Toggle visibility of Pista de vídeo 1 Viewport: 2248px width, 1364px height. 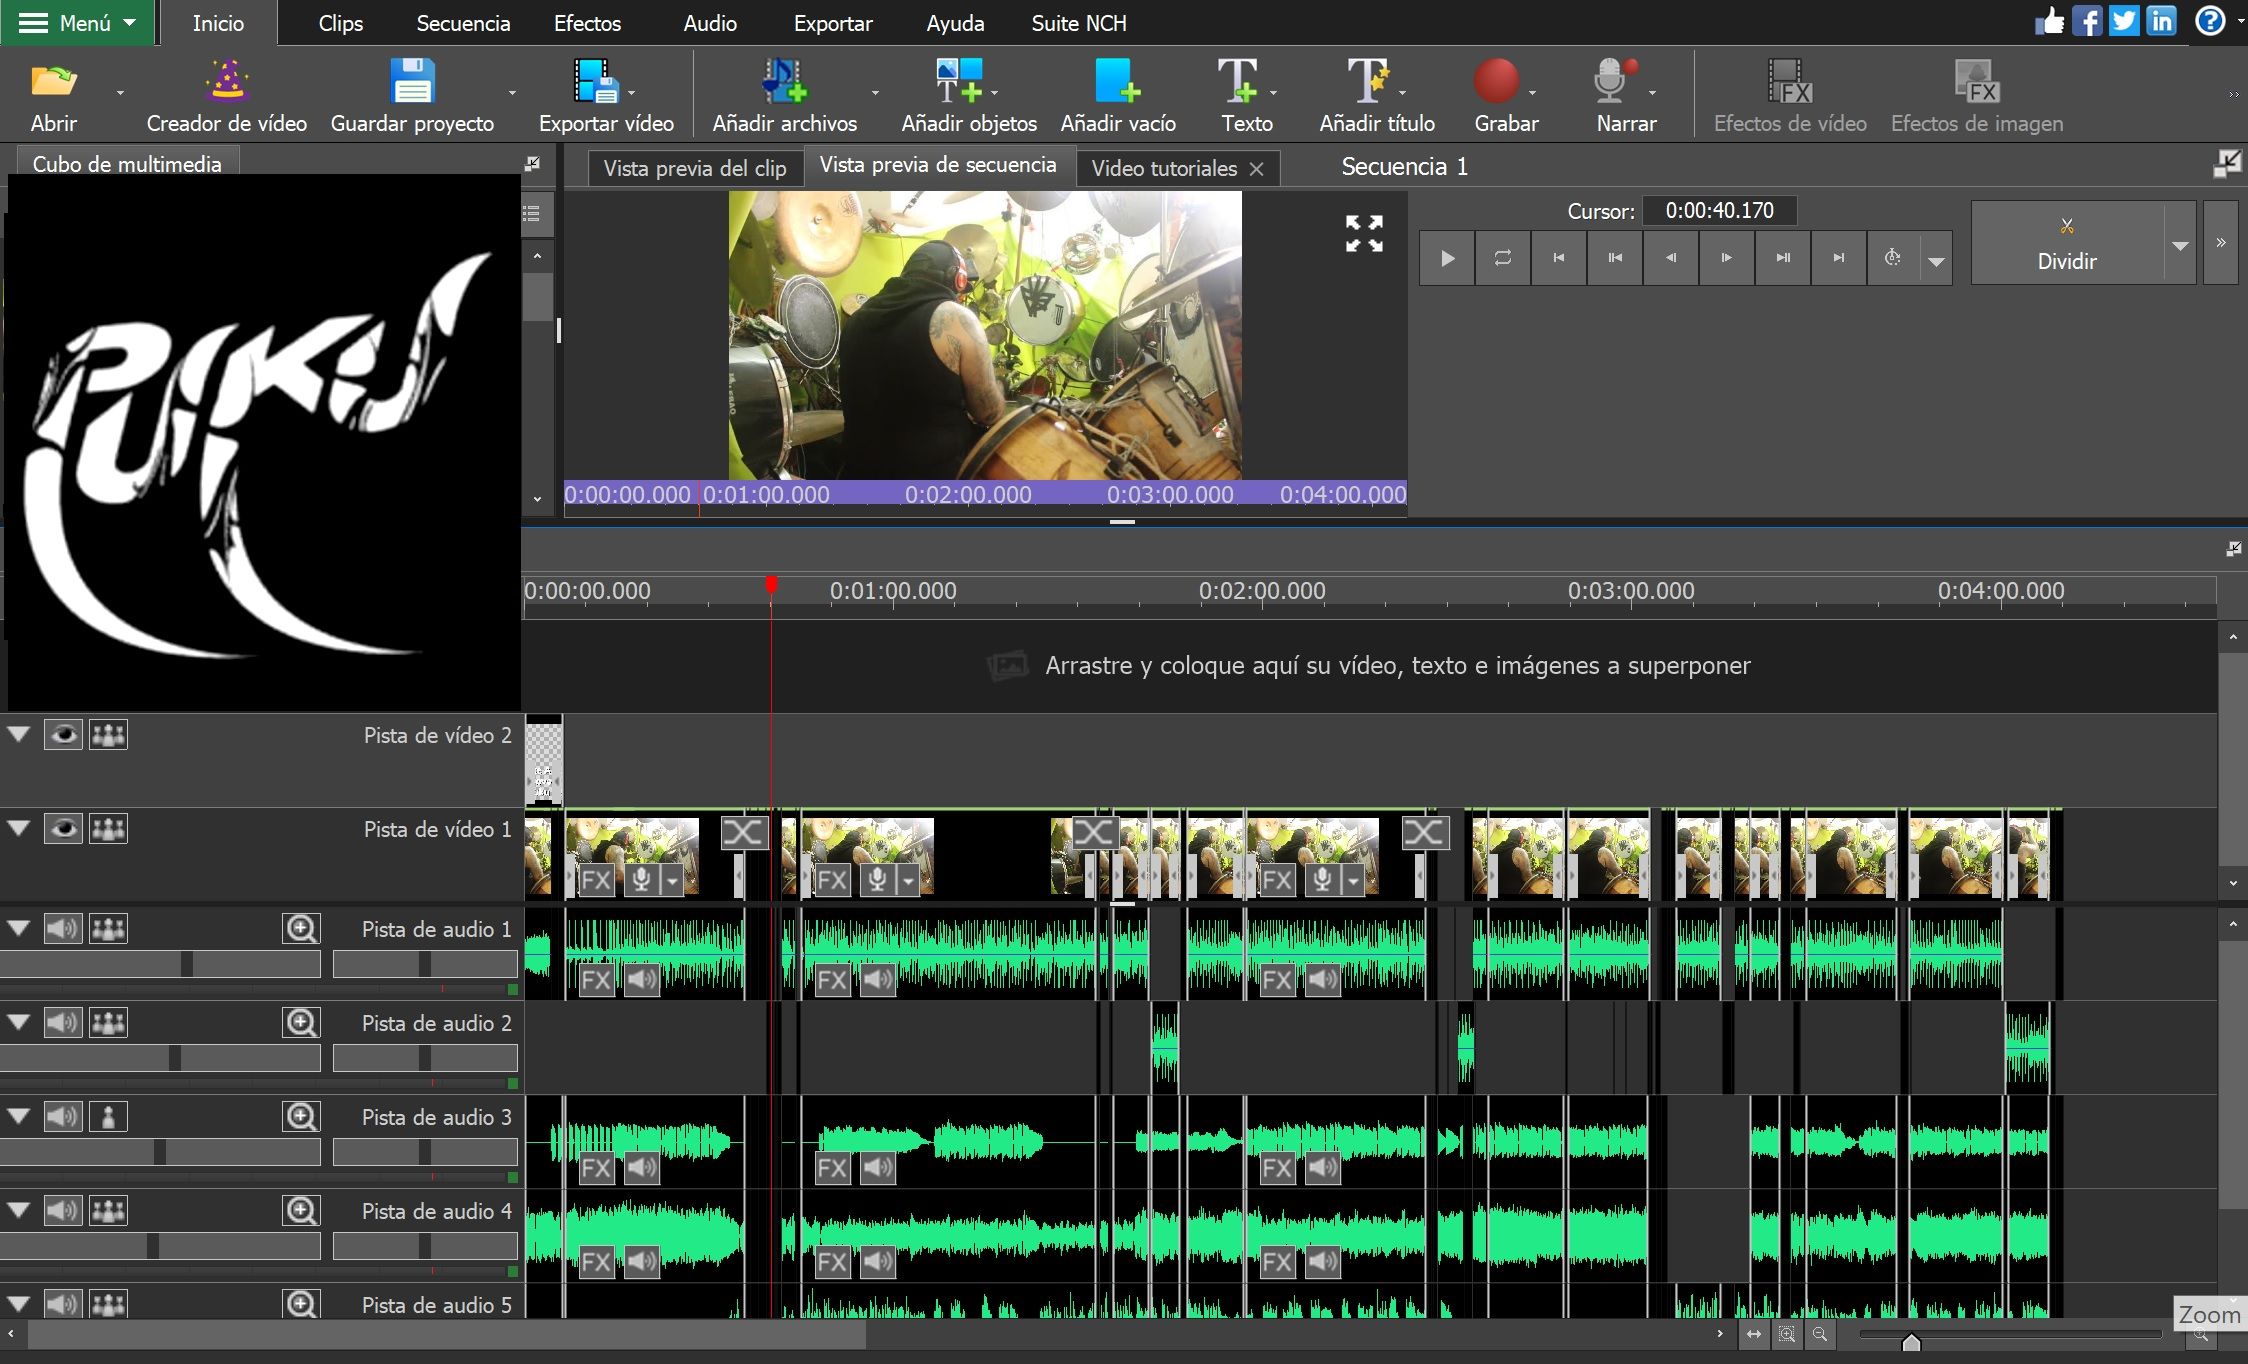[x=63, y=829]
